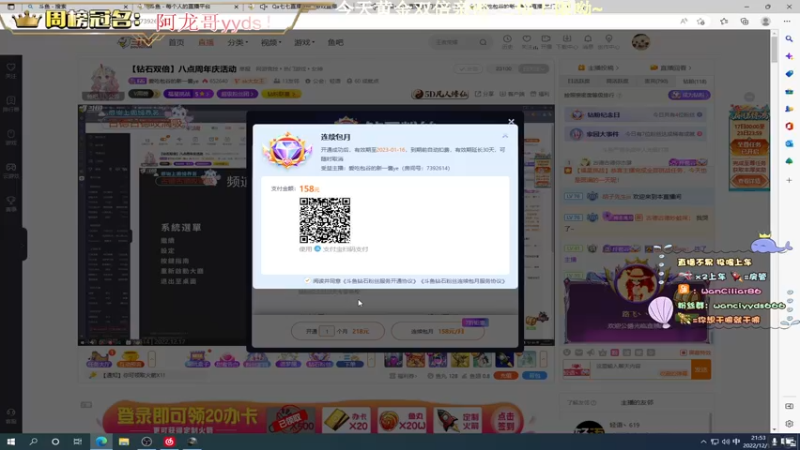Screen dimensions: 800x450
Task: Click the Microsoft Edge taskbar icon
Action: click(x=102, y=441)
